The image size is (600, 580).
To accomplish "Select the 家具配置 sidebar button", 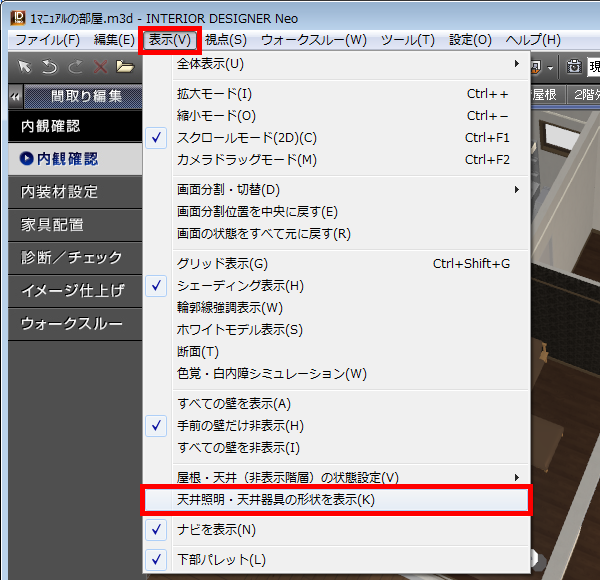I will 53,225.
